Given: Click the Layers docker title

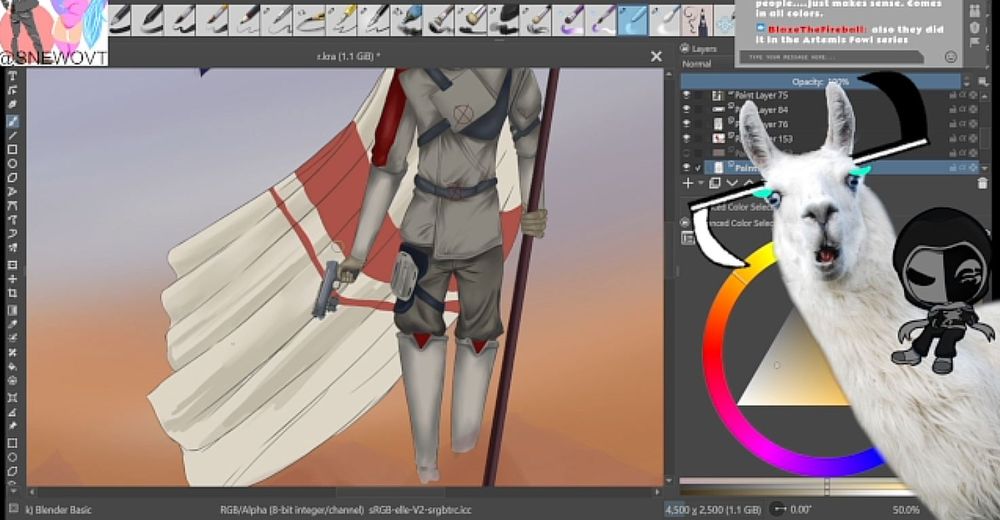Looking at the screenshot, I should tap(704, 48).
